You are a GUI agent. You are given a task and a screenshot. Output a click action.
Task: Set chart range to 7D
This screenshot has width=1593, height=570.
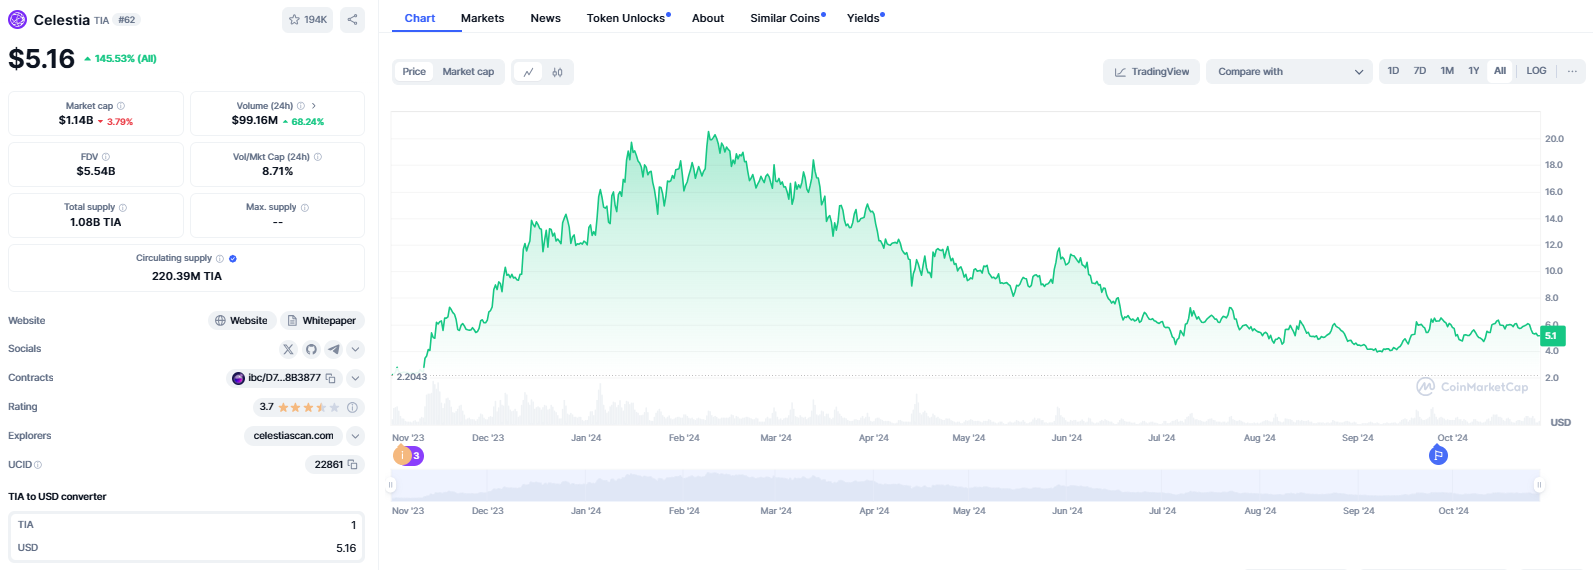1420,71
